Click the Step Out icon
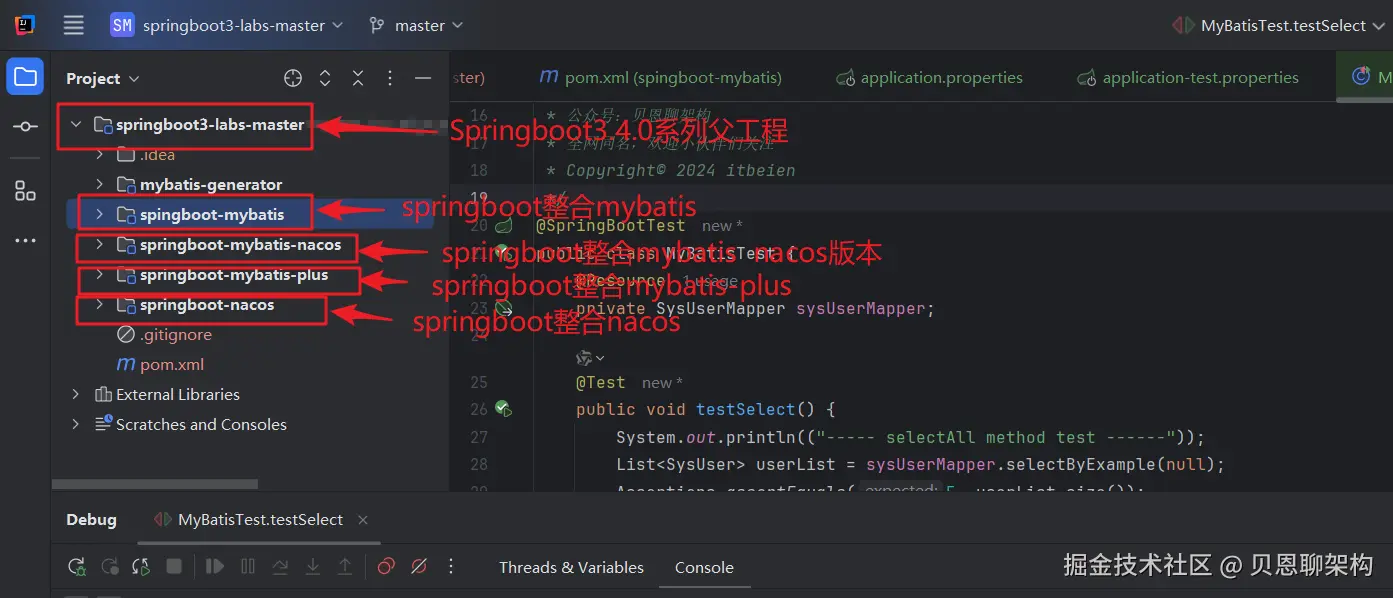 345,566
